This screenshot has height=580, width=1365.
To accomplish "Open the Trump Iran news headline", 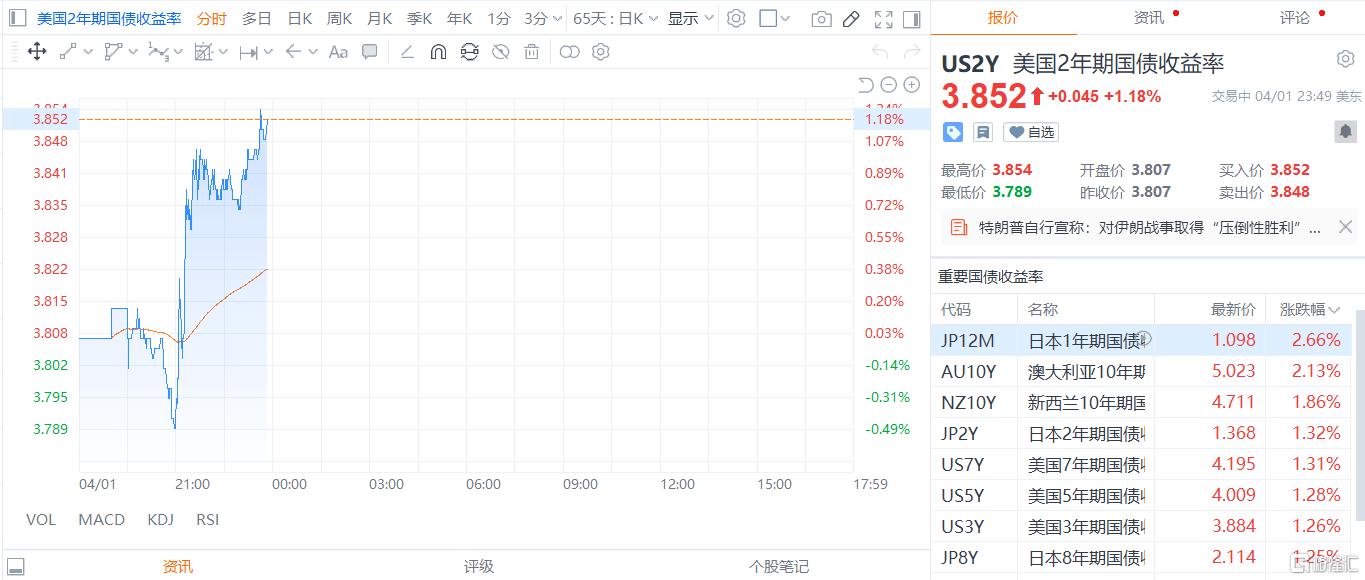I will [x=1135, y=228].
